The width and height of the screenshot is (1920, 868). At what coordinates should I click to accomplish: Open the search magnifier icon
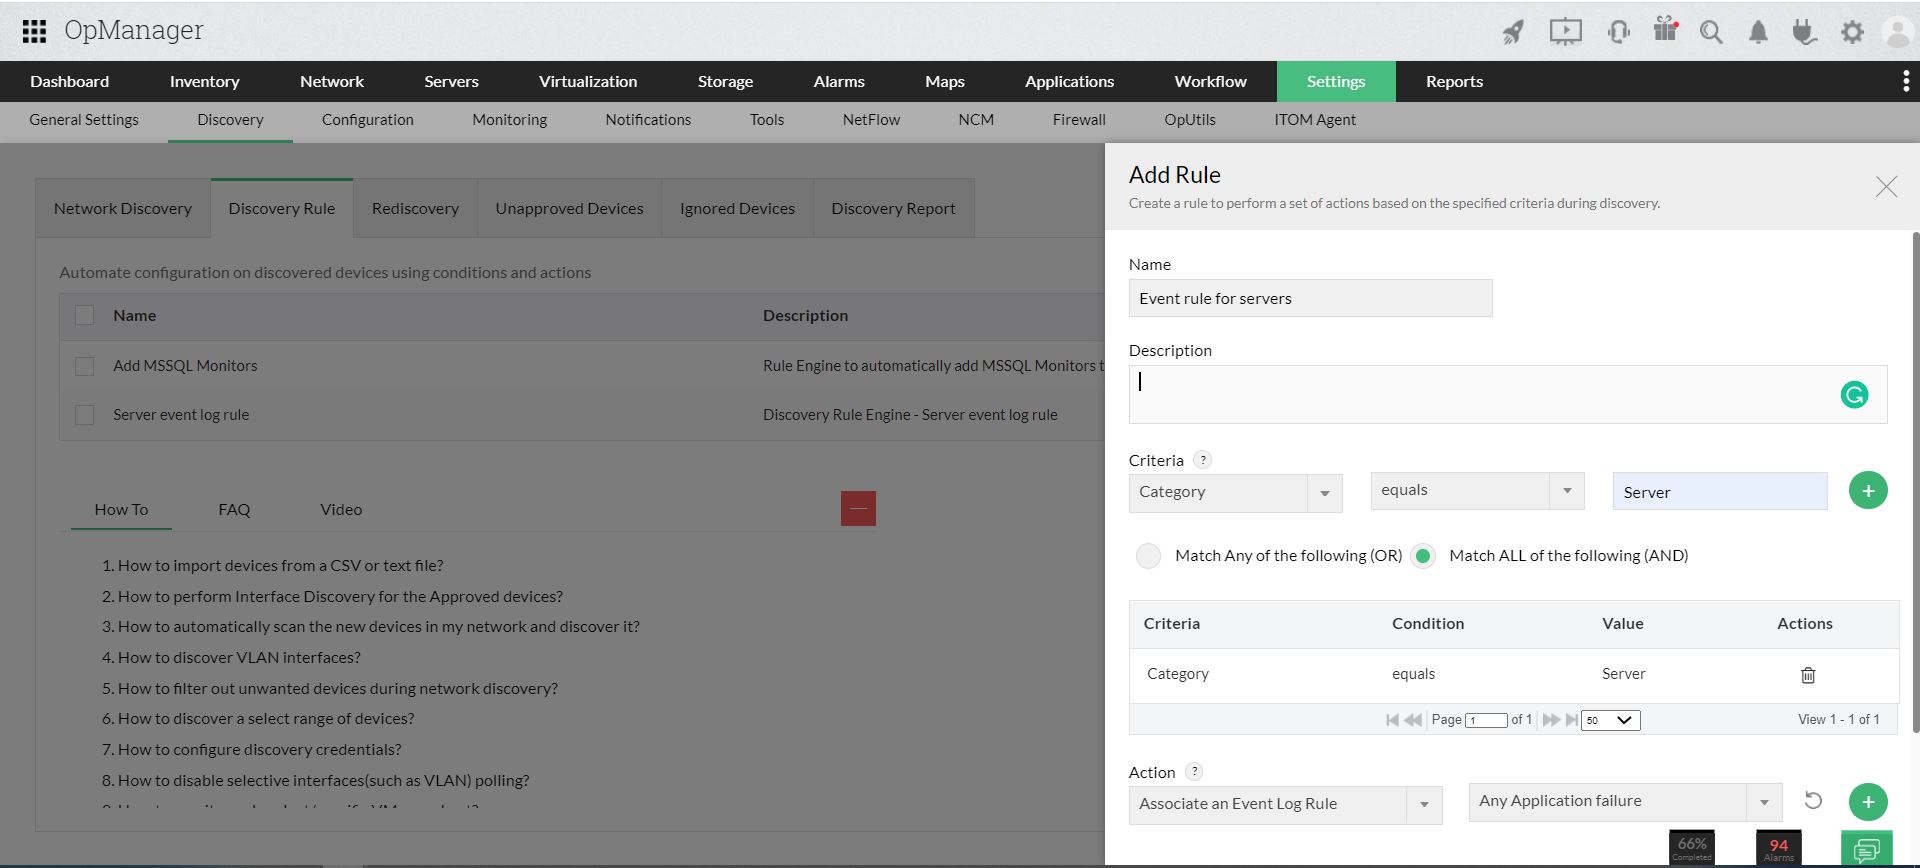(x=1711, y=32)
